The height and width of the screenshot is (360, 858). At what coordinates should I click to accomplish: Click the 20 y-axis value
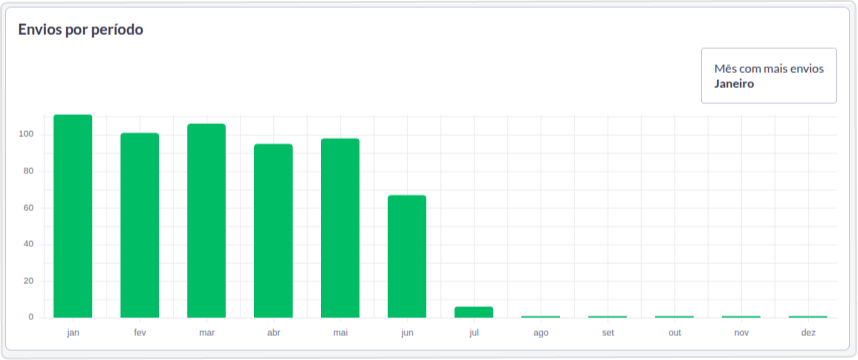[29, 281]
